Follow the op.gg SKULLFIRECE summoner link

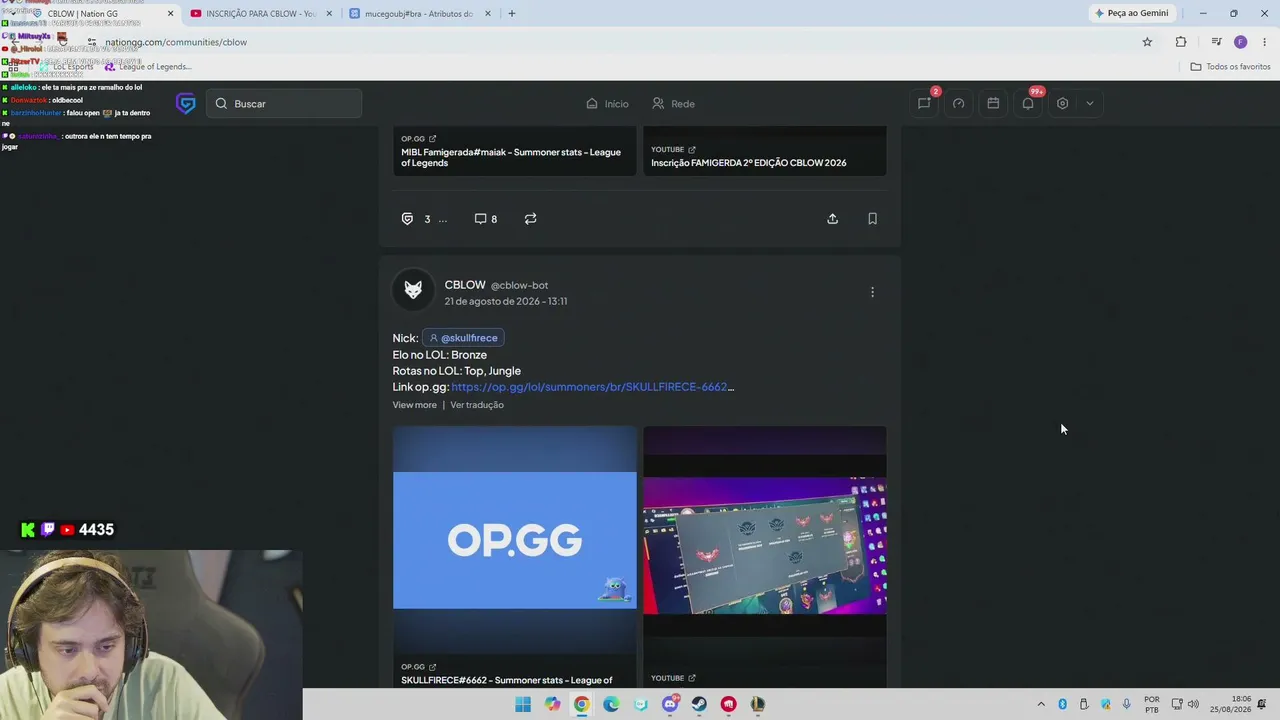point(592,387)
